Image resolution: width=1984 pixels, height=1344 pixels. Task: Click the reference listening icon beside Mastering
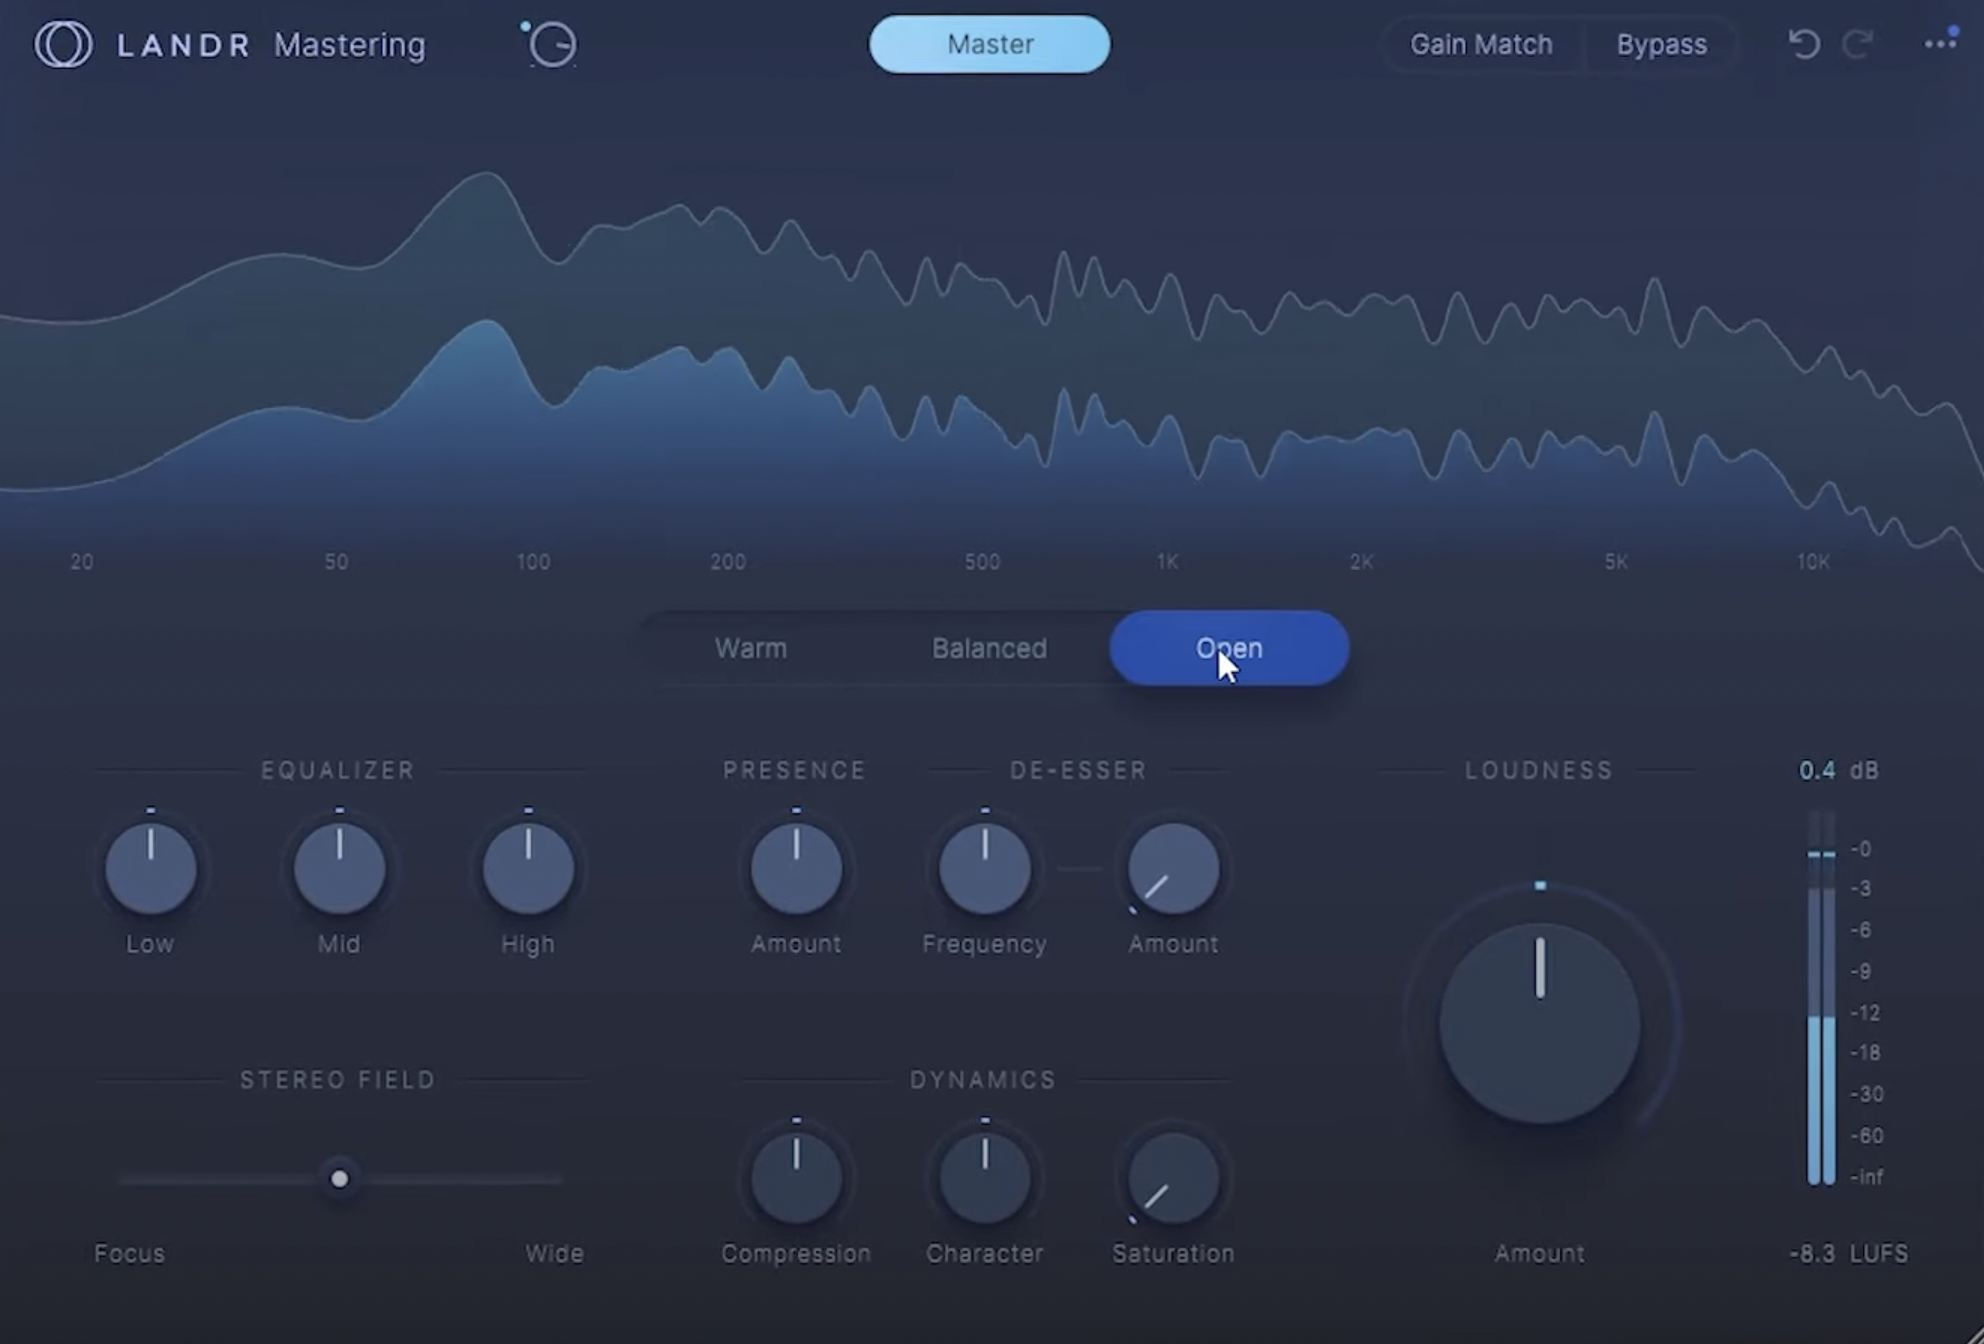click(x=551, y=44)
